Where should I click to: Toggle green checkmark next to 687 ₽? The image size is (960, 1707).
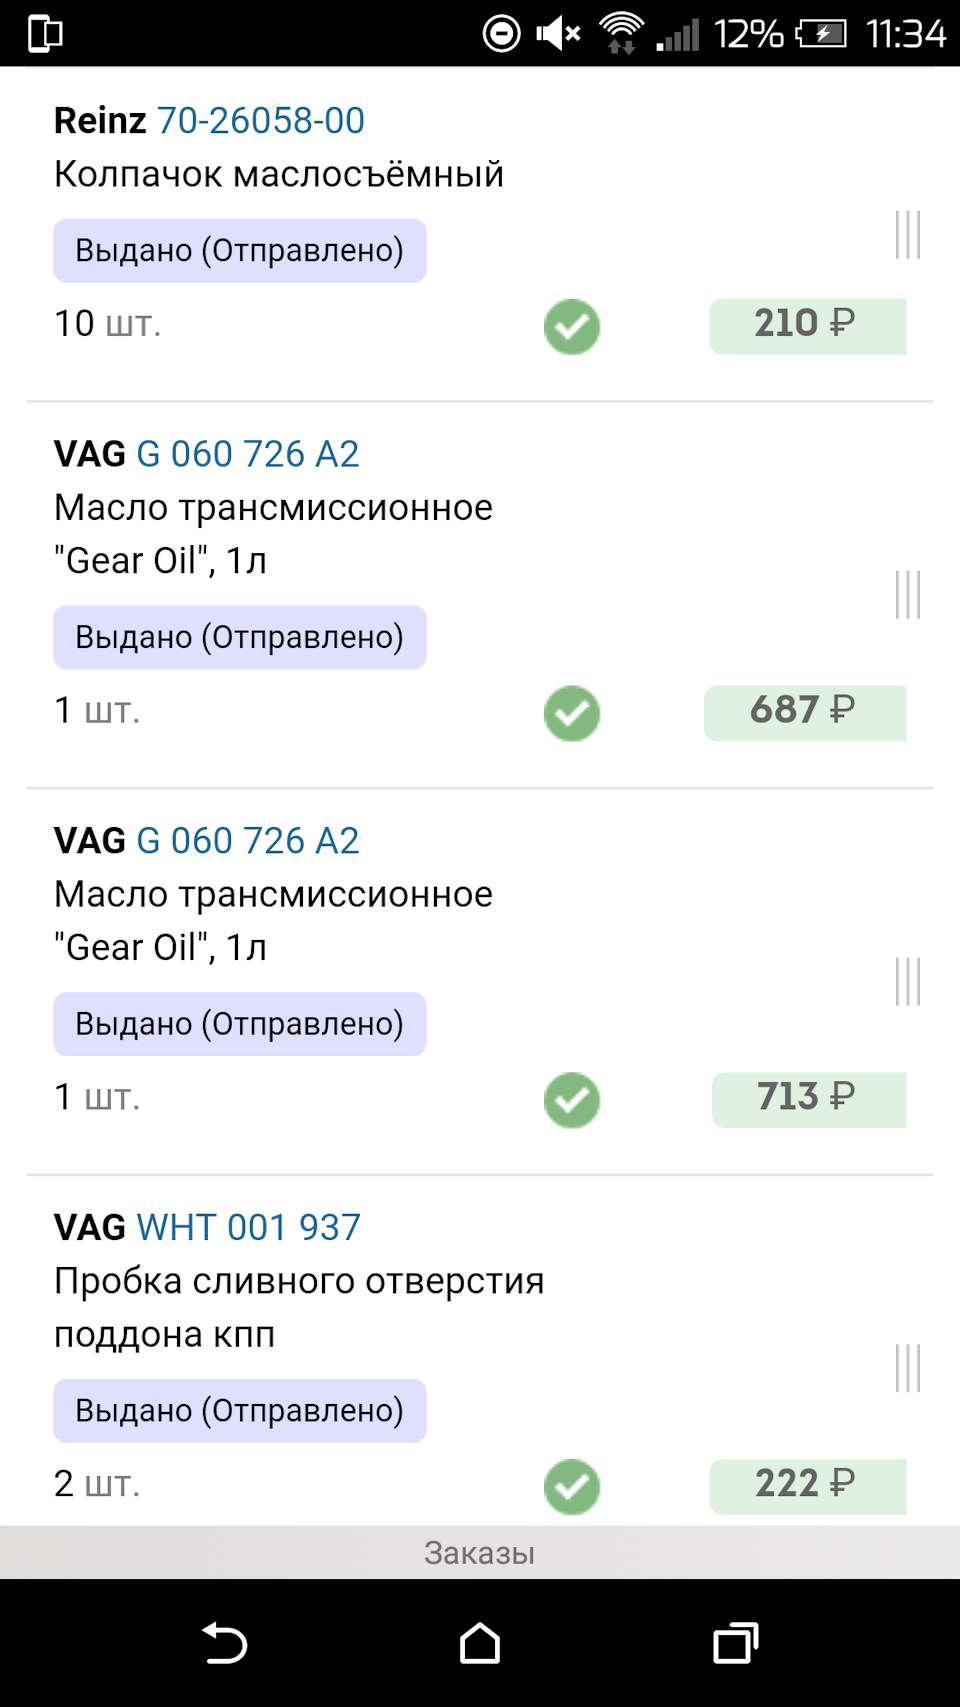(572, 713)
